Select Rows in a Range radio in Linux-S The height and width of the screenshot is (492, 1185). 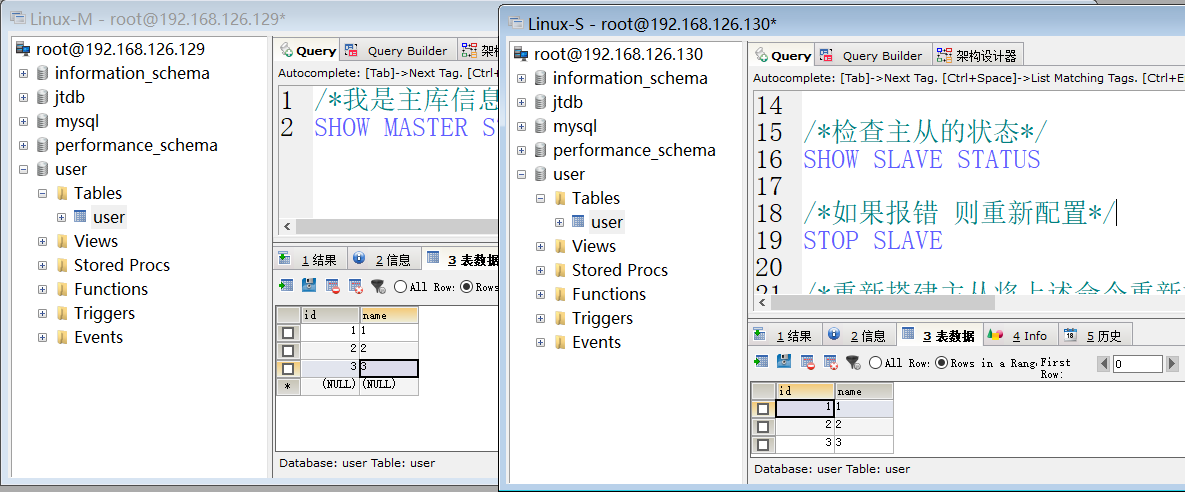942,363
